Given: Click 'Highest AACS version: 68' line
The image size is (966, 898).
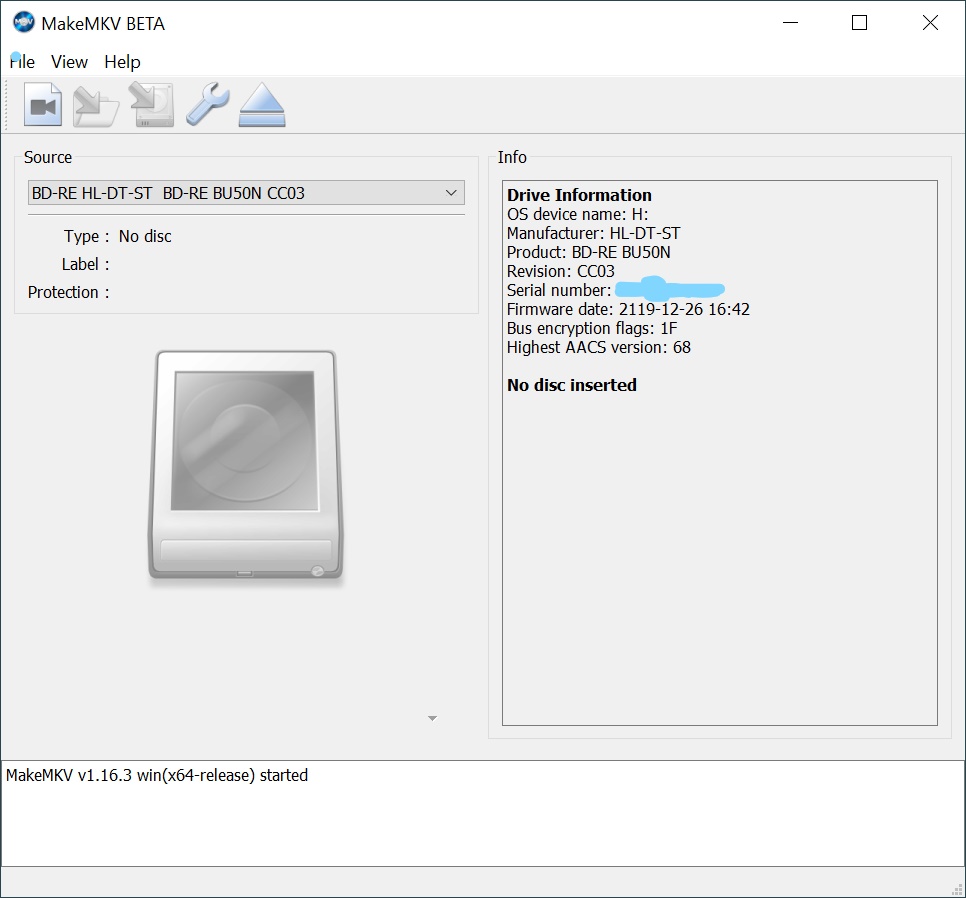Looking at the screenshot, I should tap(599, 347).
